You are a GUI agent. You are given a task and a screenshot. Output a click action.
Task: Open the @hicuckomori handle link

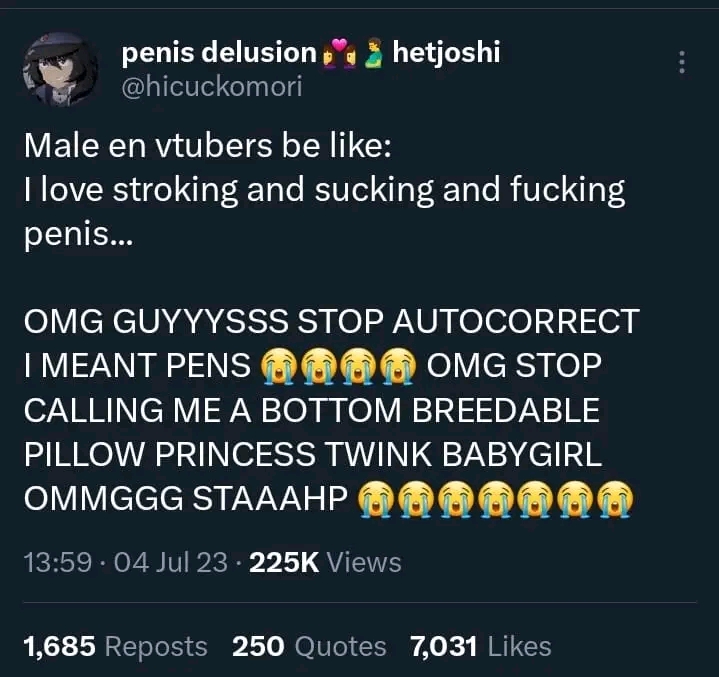pos(212,86)
